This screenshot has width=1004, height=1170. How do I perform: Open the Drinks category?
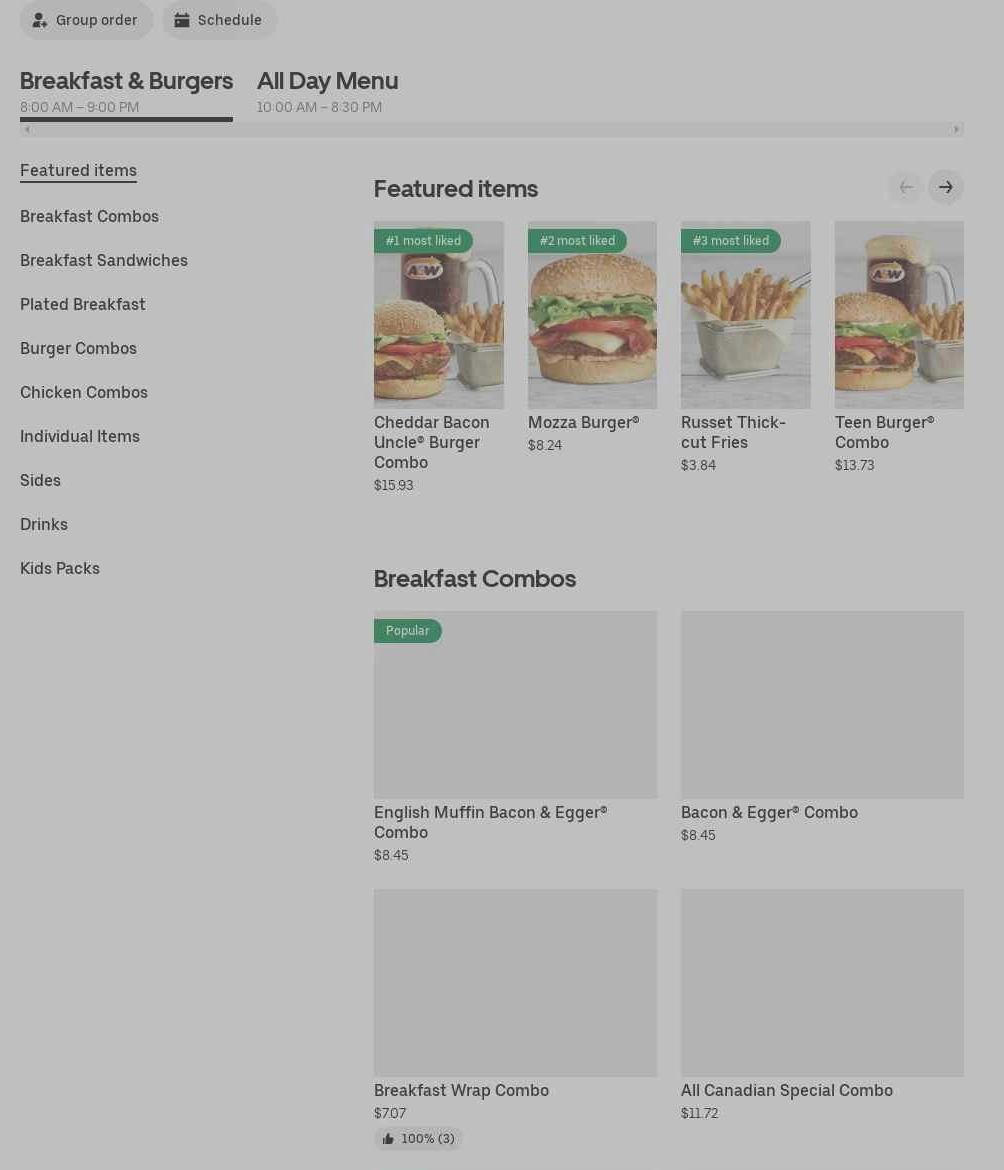point(44,524)
